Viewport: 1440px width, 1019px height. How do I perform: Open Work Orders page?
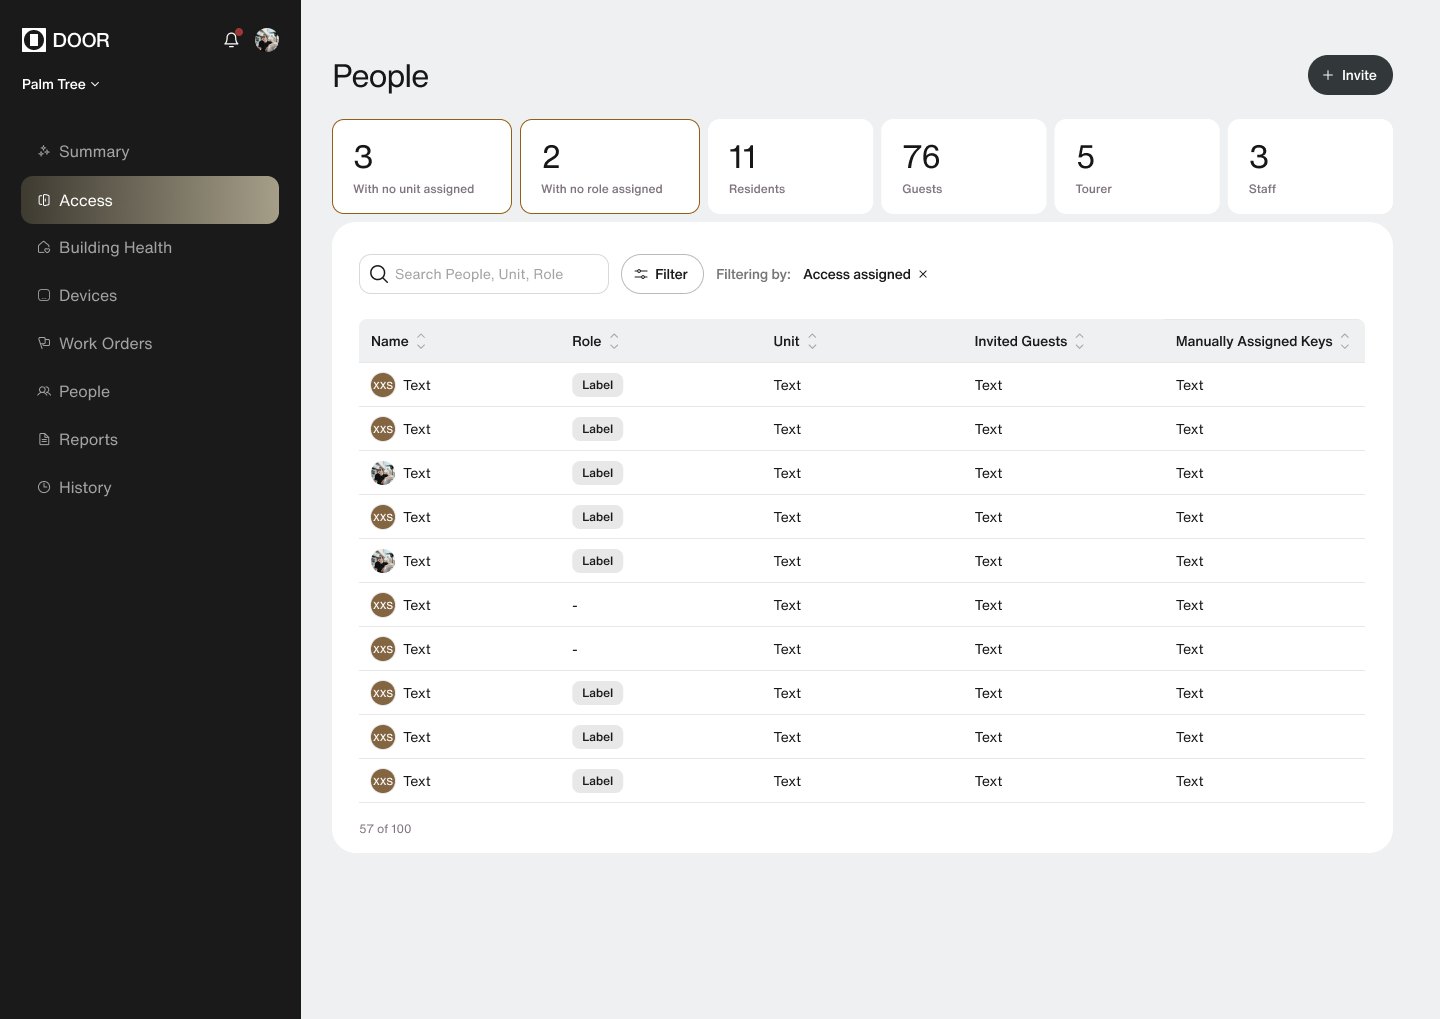coord(150,344)
